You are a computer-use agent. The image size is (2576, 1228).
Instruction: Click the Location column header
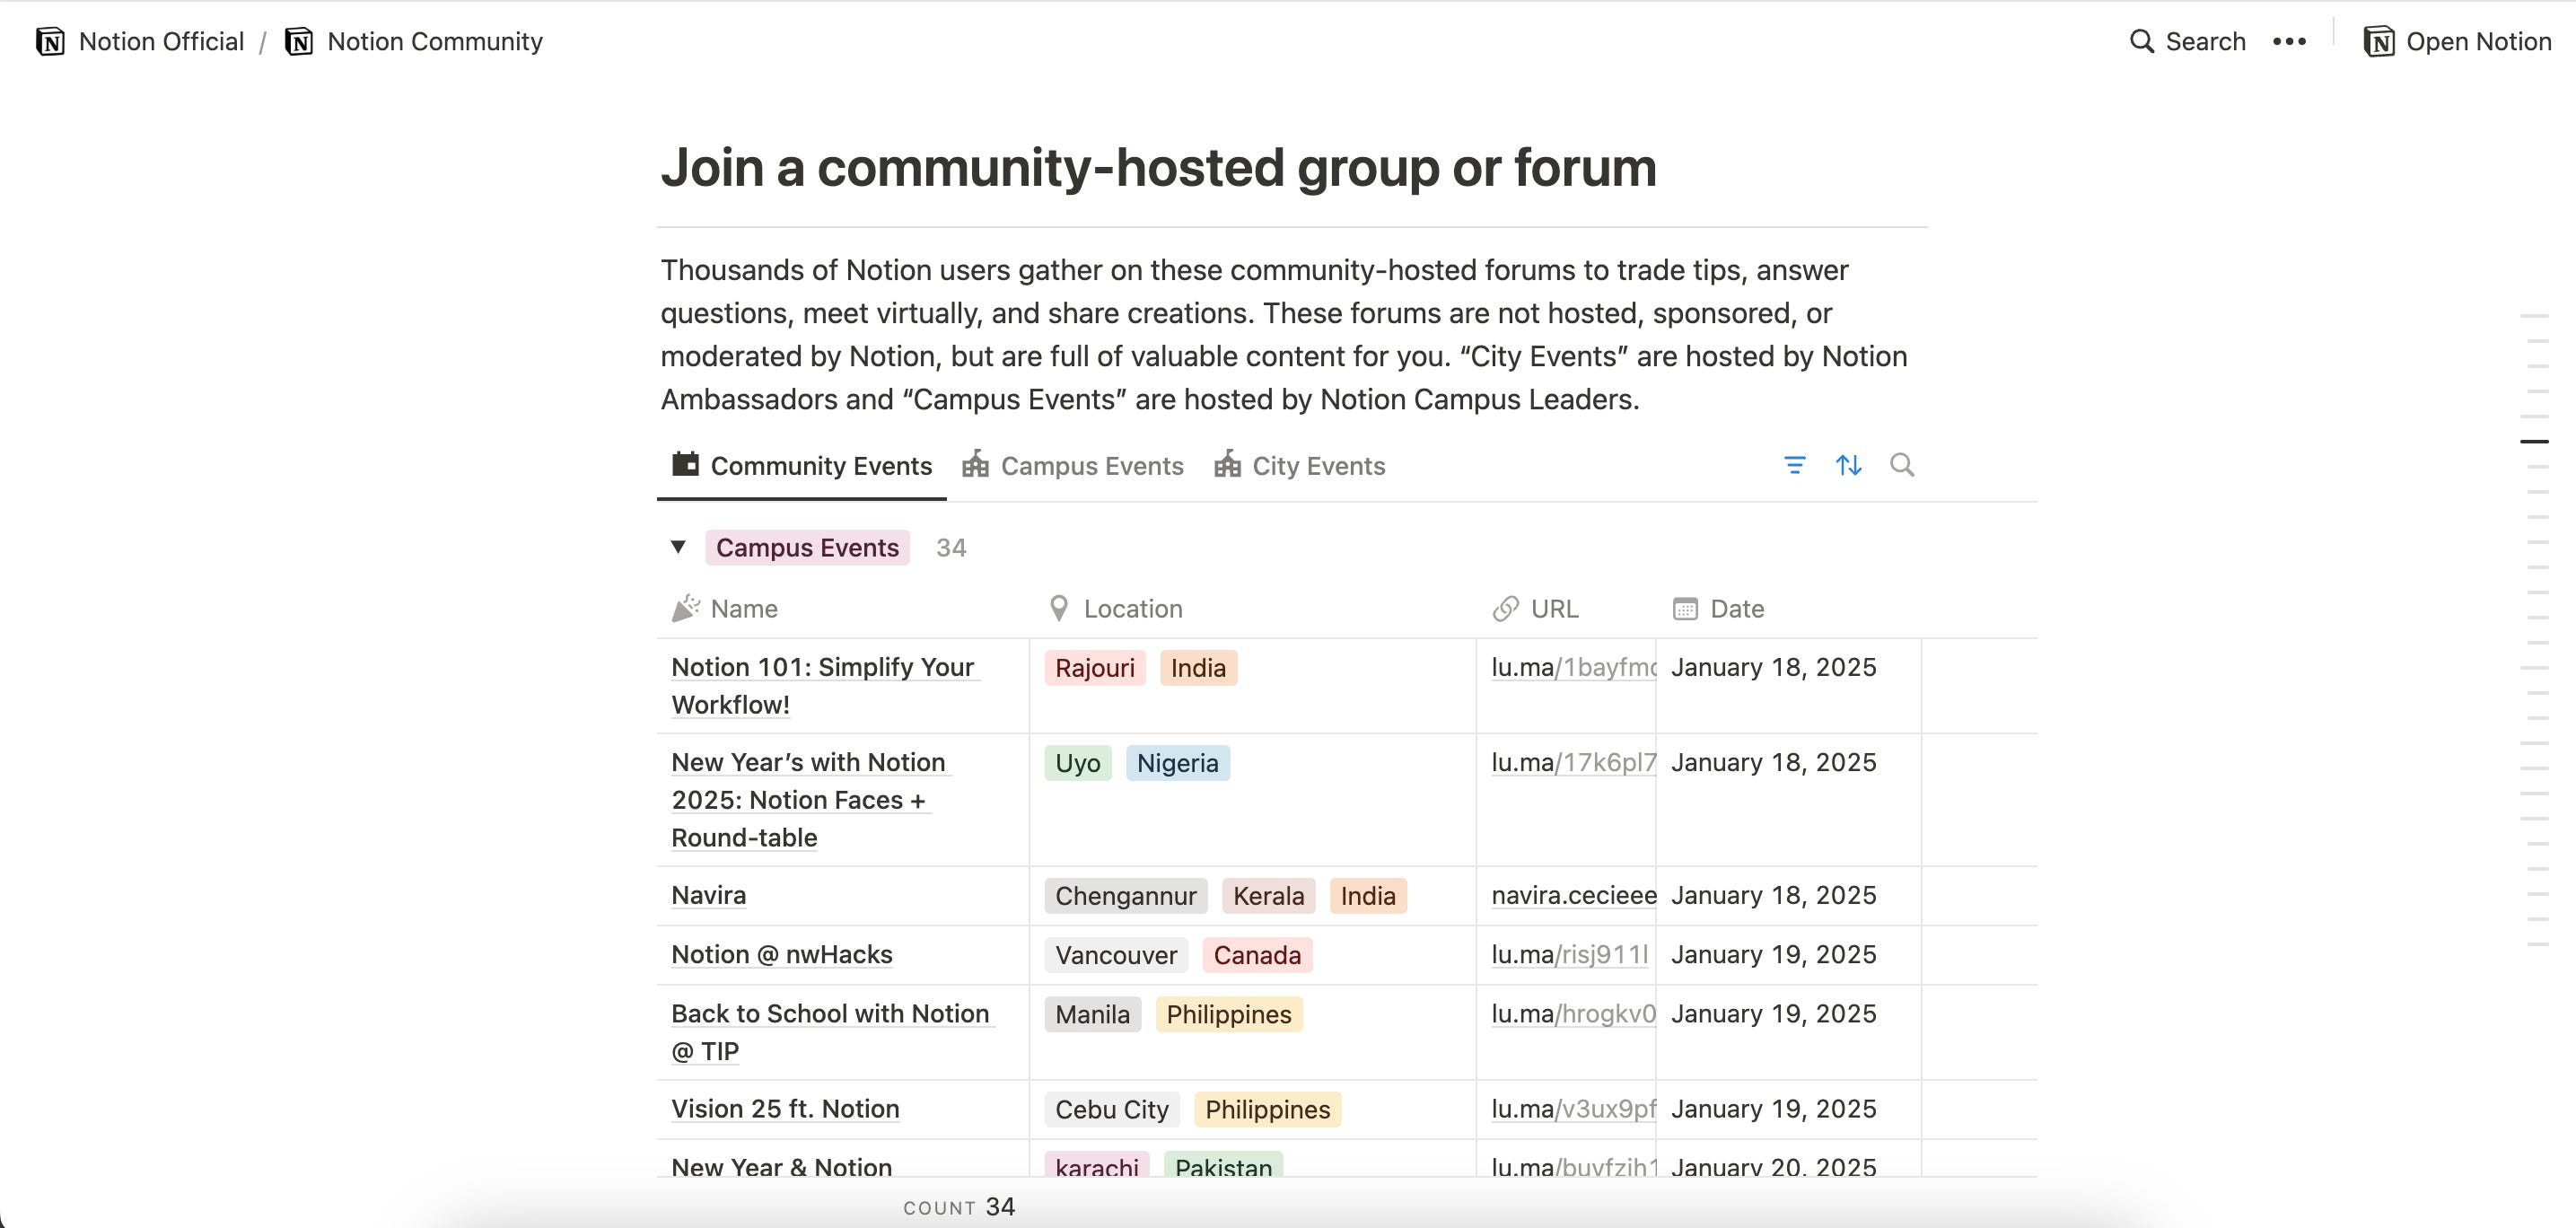point(1115,608)
